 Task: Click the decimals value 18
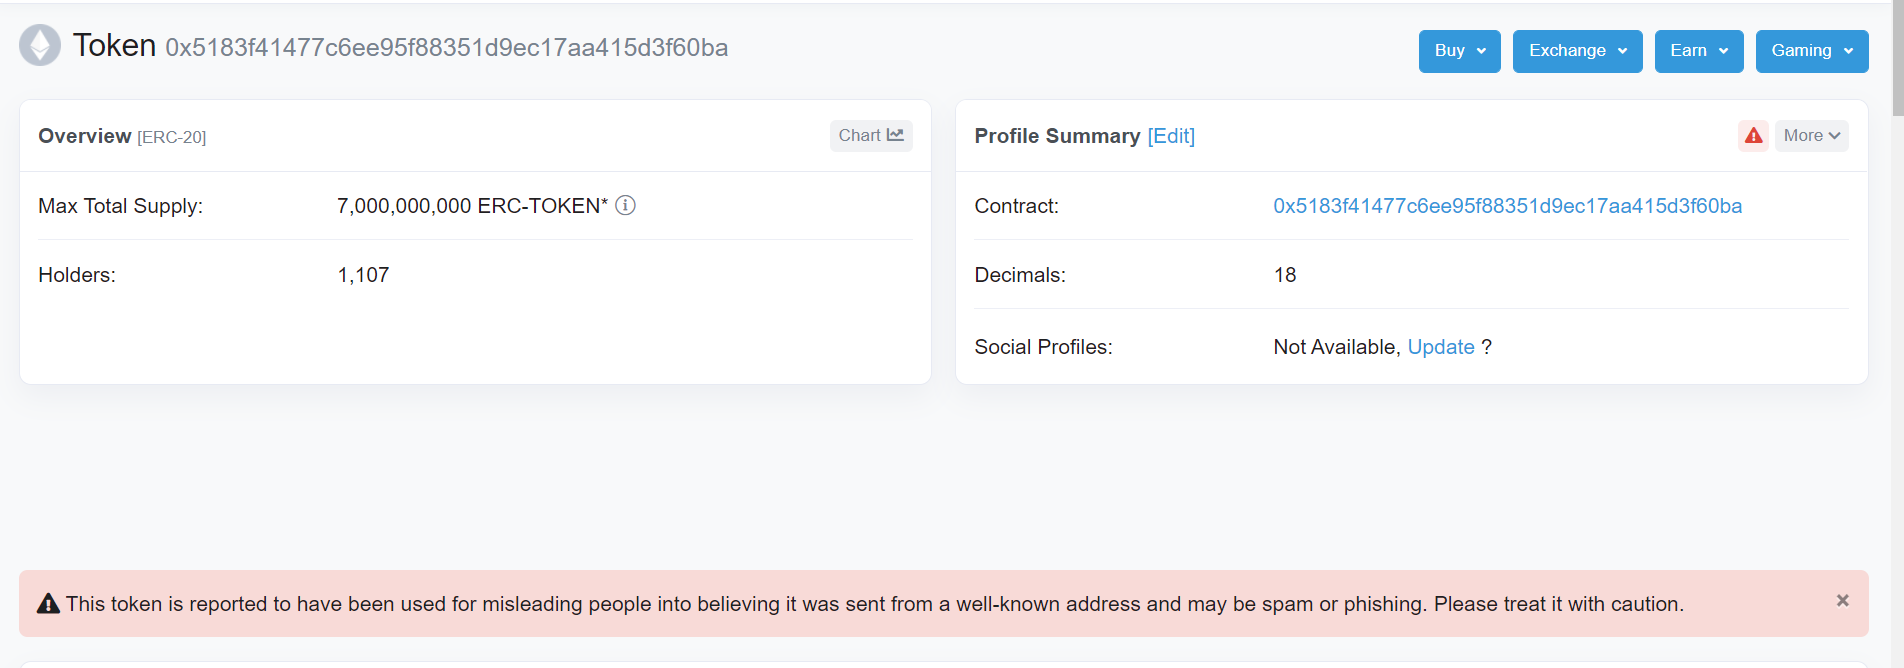(x=1285, y=275)
